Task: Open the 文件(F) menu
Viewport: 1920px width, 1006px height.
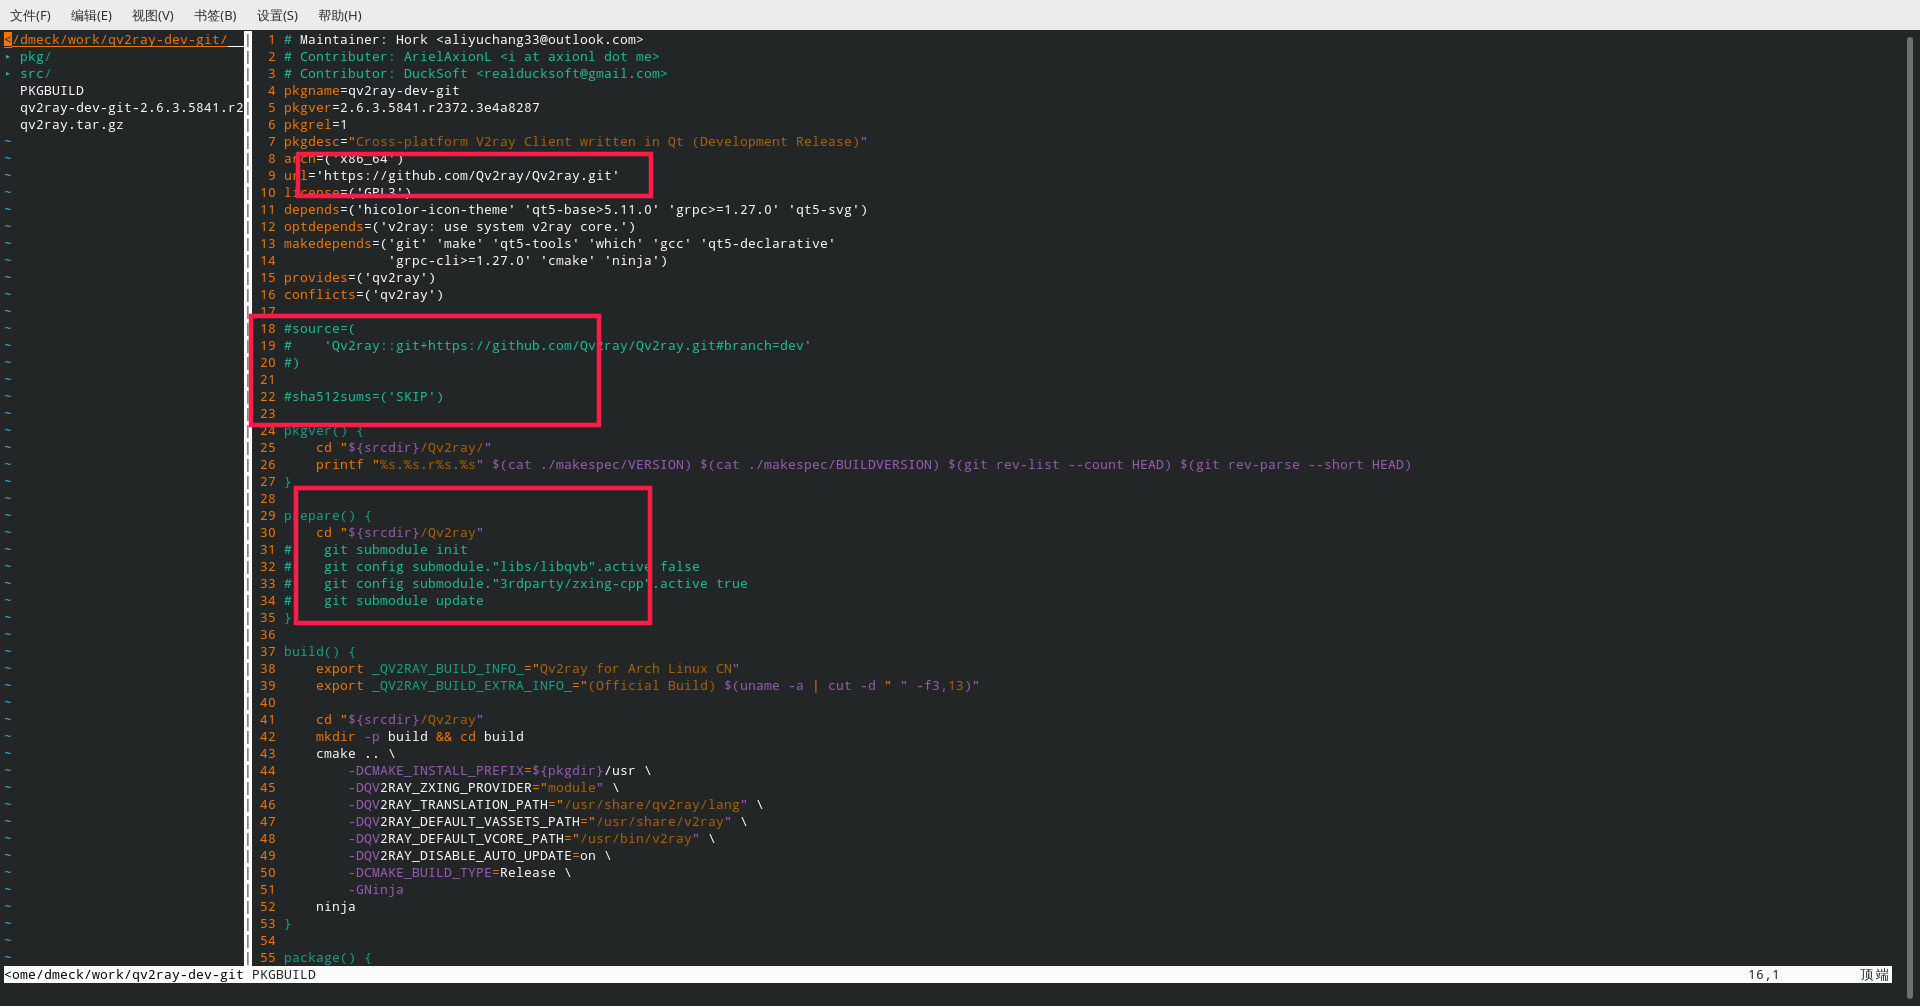Action: tap(30, 15)
